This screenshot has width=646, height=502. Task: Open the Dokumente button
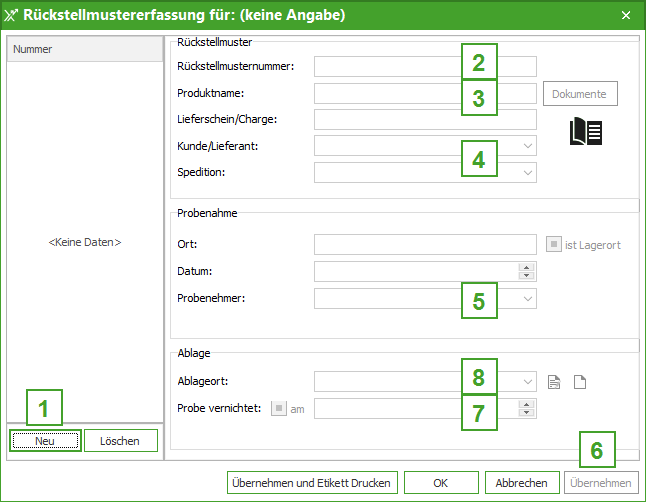click(580, 94)
